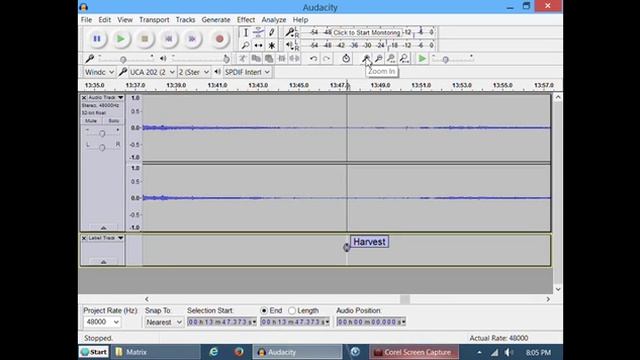Select the I-beam Selection tool
This screenshot has height=360, width=640.
coord(245,32)
